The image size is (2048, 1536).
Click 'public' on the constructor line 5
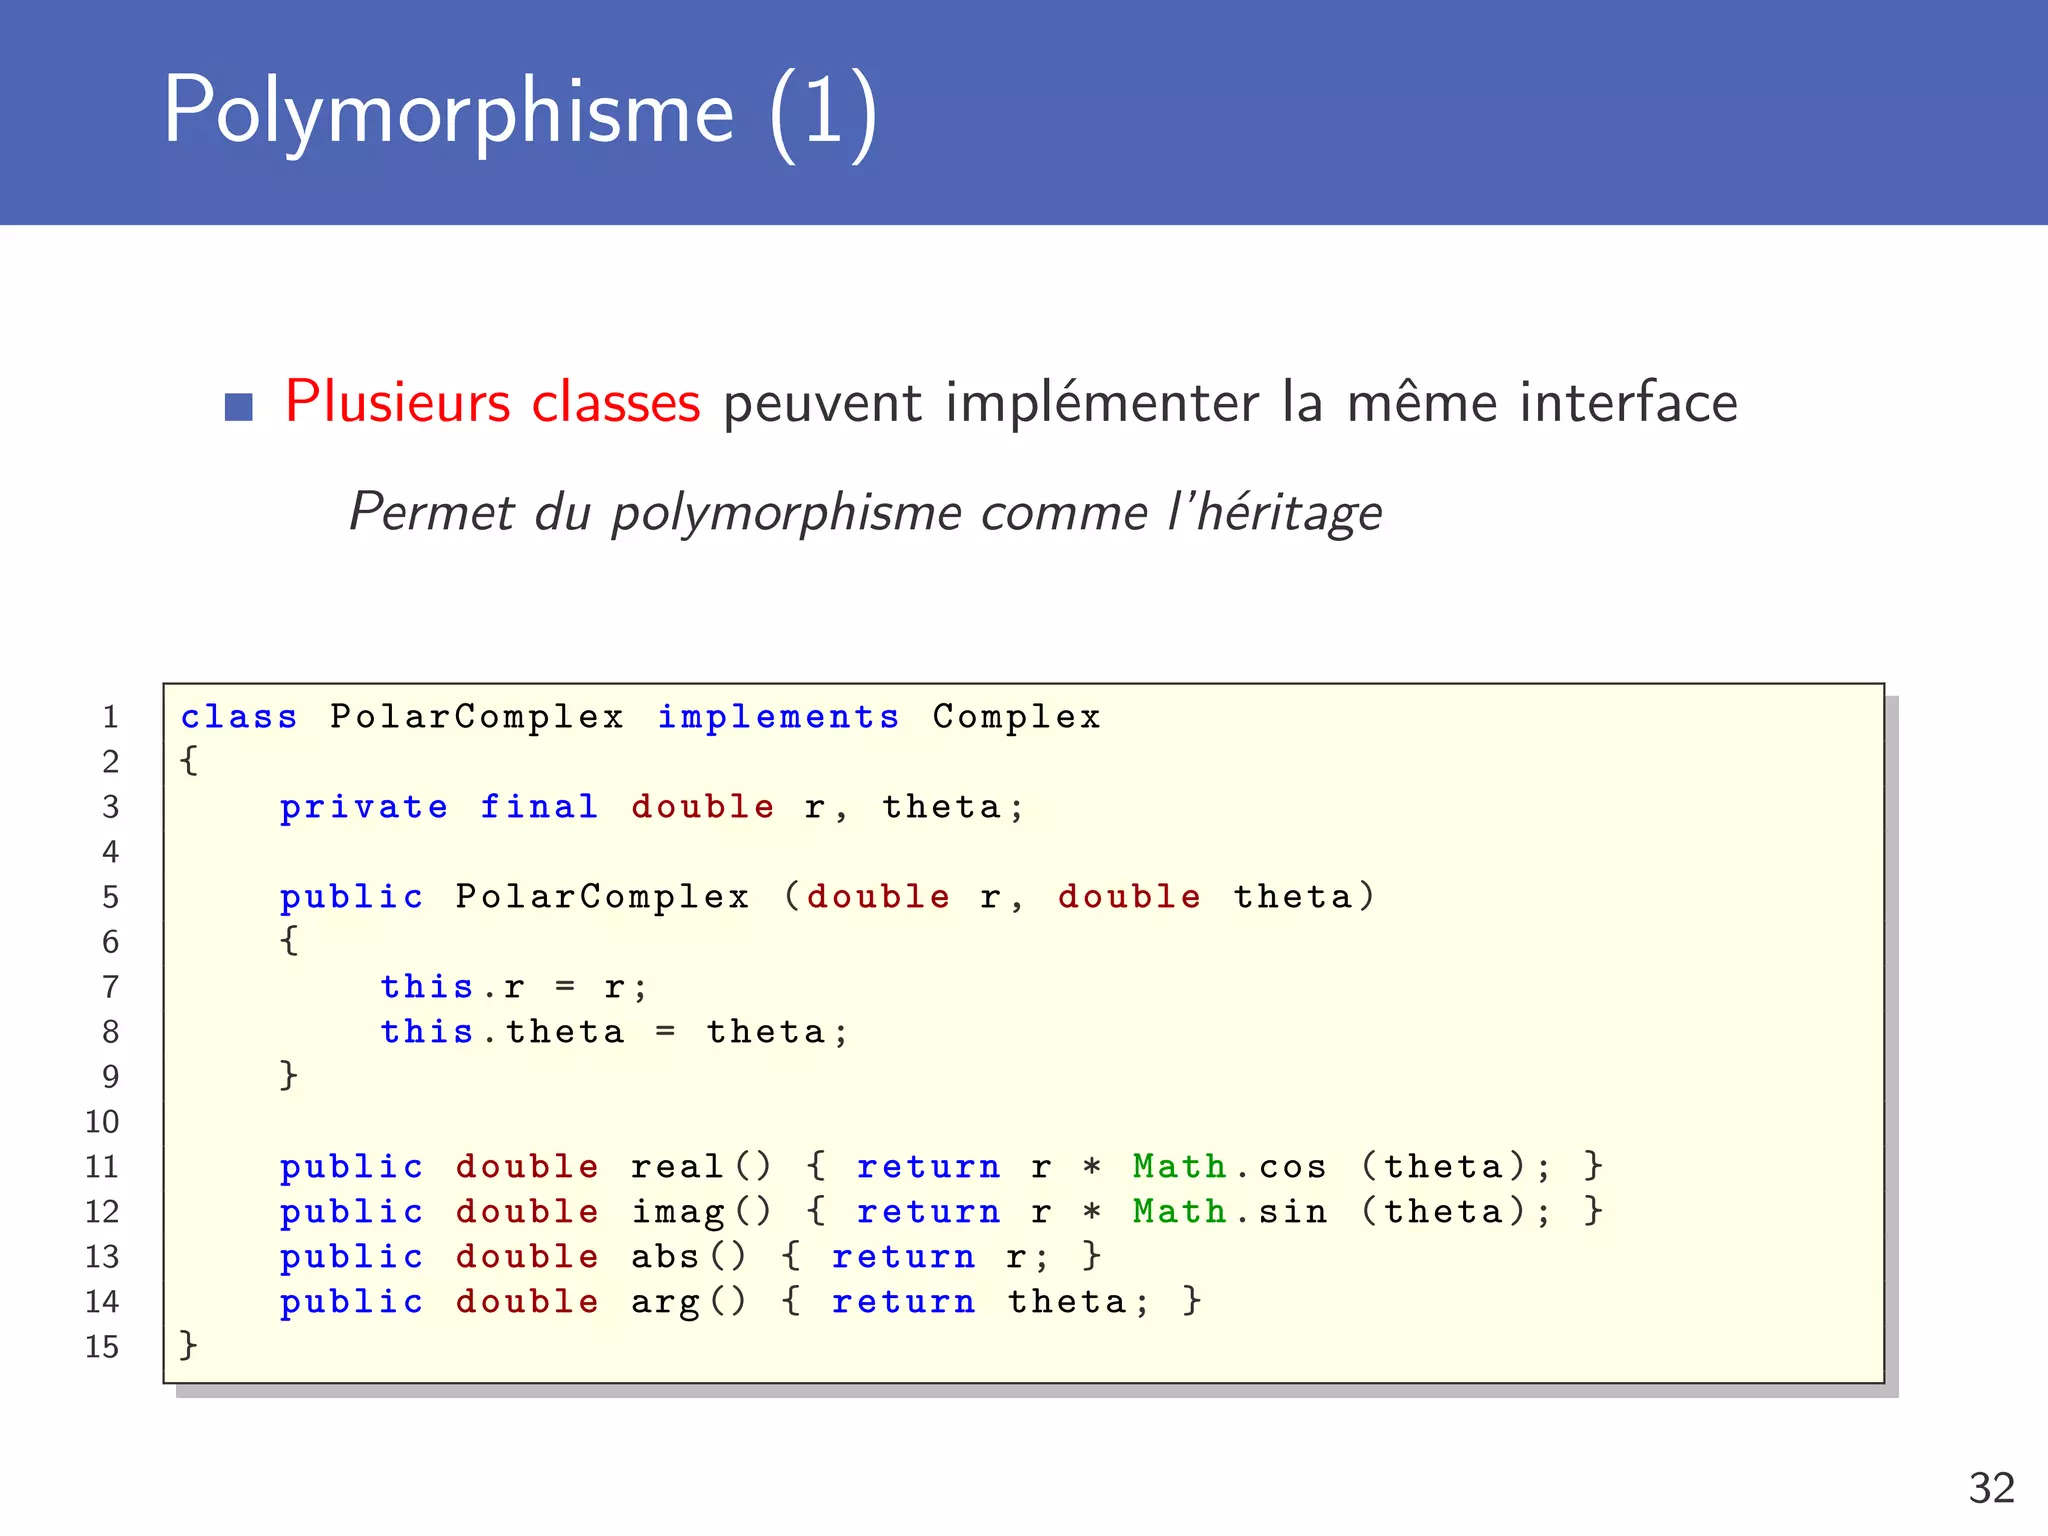coord(351,897)
